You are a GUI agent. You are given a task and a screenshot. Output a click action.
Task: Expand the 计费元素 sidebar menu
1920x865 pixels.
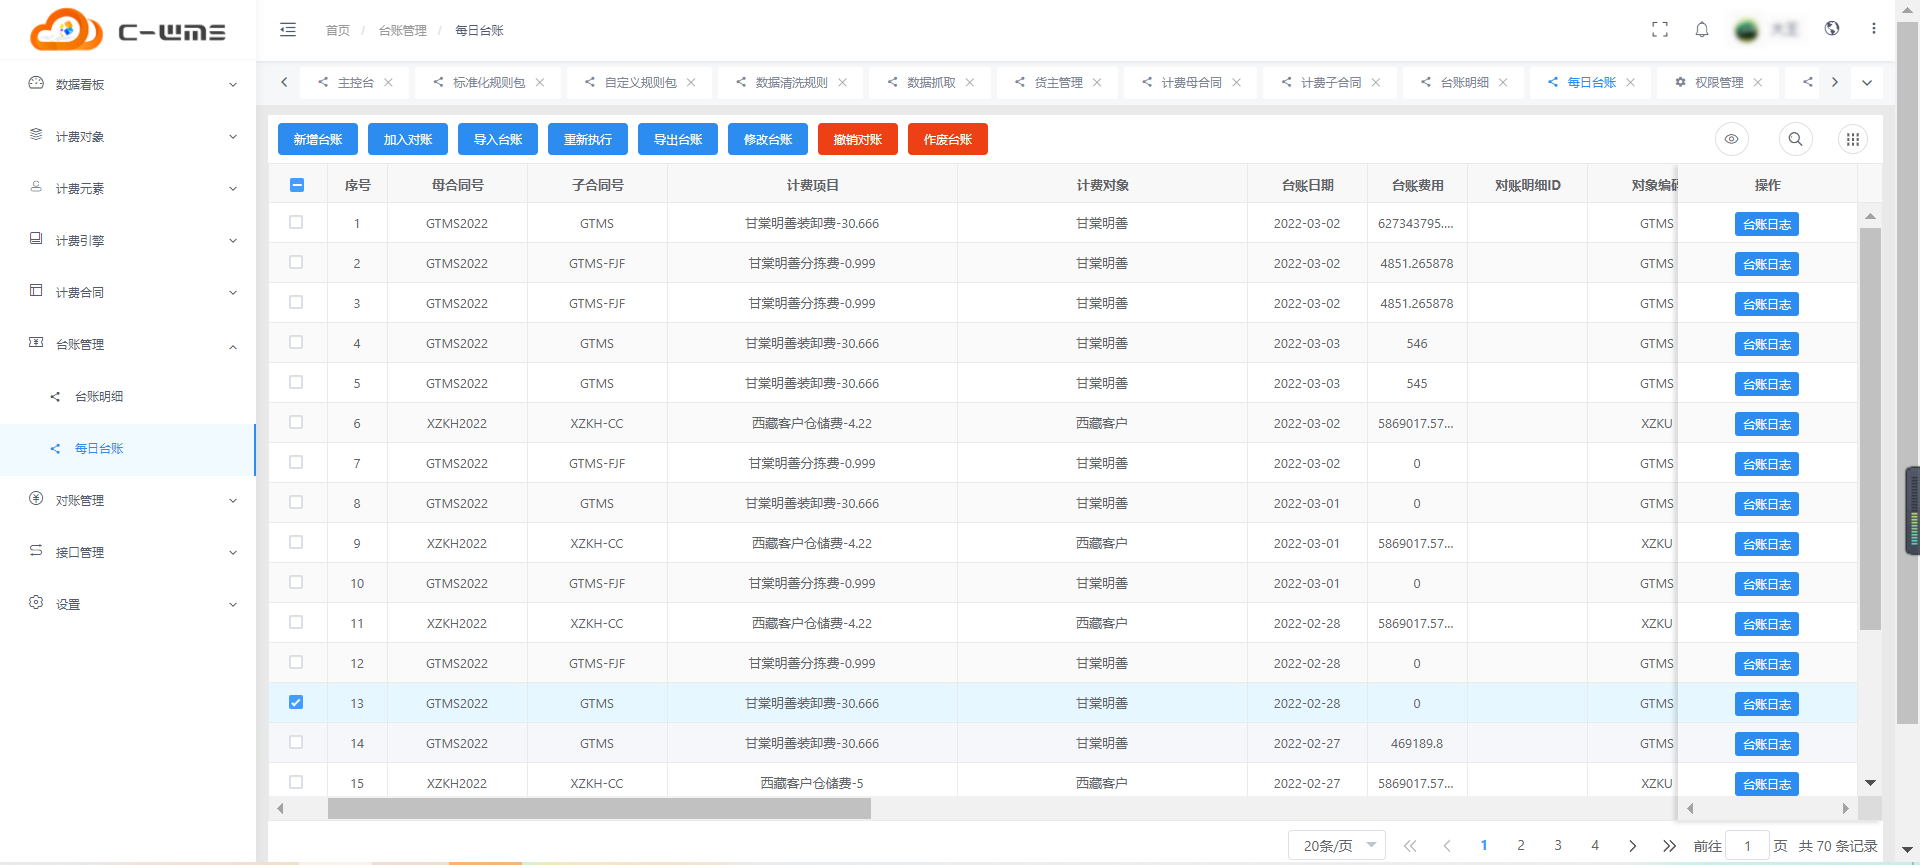(x=128, y=188)
